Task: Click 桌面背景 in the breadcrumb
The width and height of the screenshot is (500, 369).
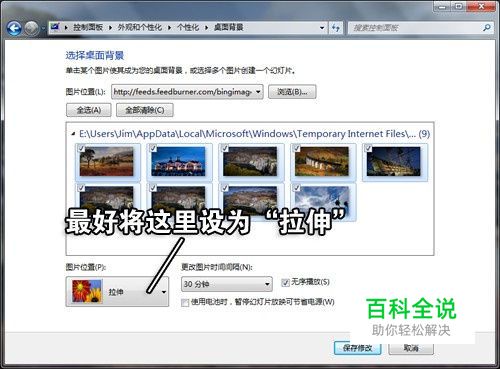Action: pyautogui.click(x=229, y=27)
